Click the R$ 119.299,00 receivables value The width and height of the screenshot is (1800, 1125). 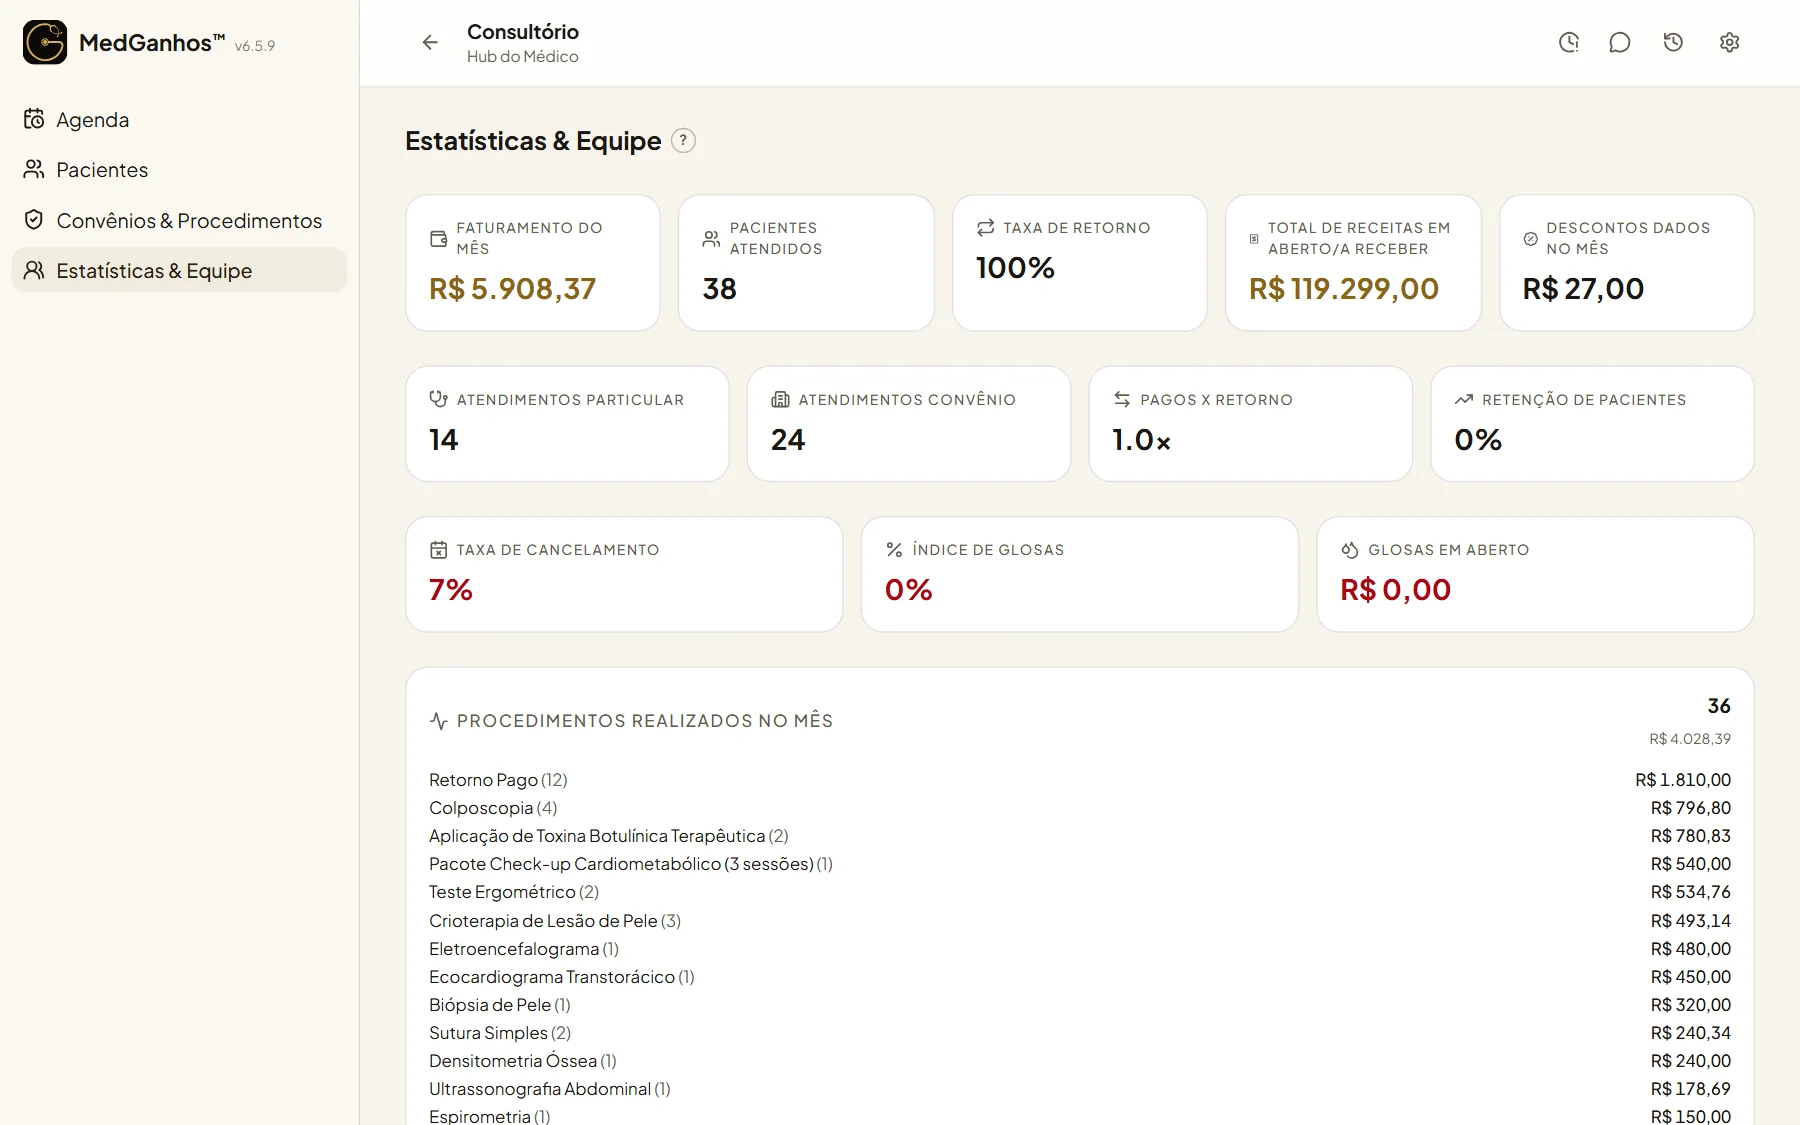pyautogui.click(x=1344, y=289)
